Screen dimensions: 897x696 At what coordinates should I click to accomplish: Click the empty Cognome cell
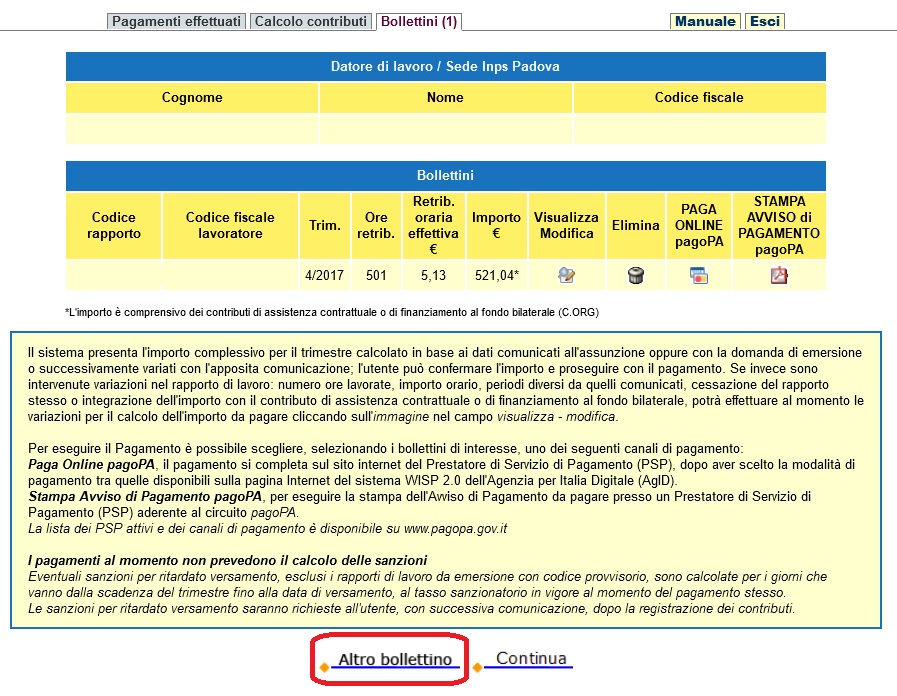pyautogui.click(x=192, y=129)
